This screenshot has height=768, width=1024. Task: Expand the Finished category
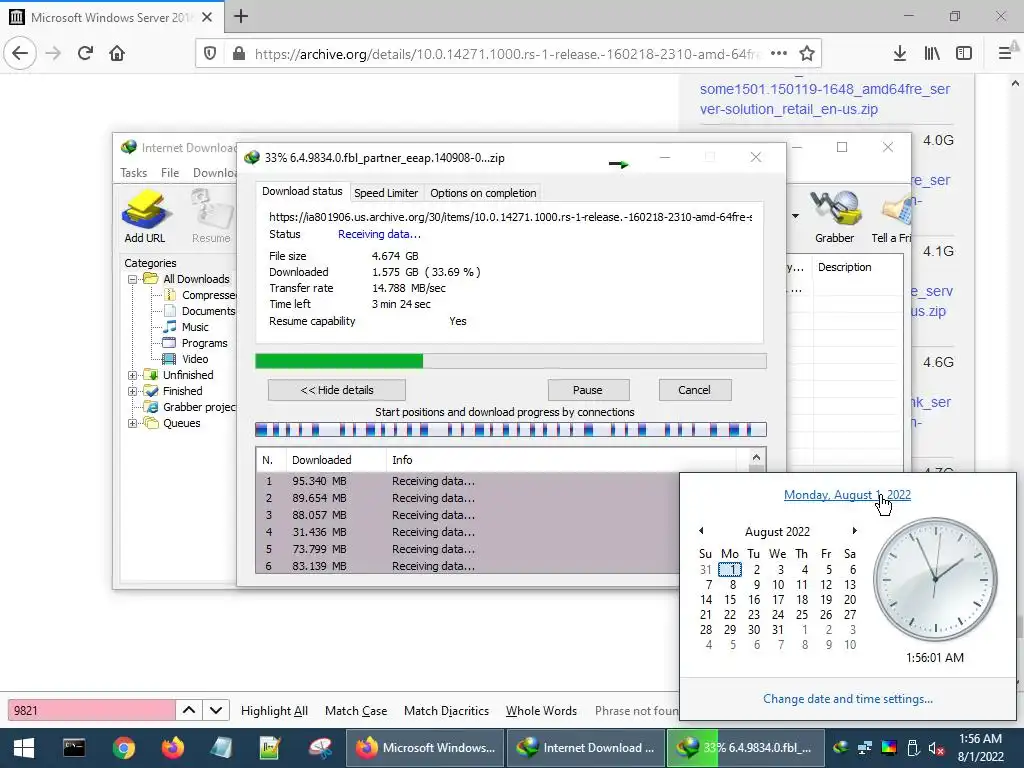tap(133, 391)
